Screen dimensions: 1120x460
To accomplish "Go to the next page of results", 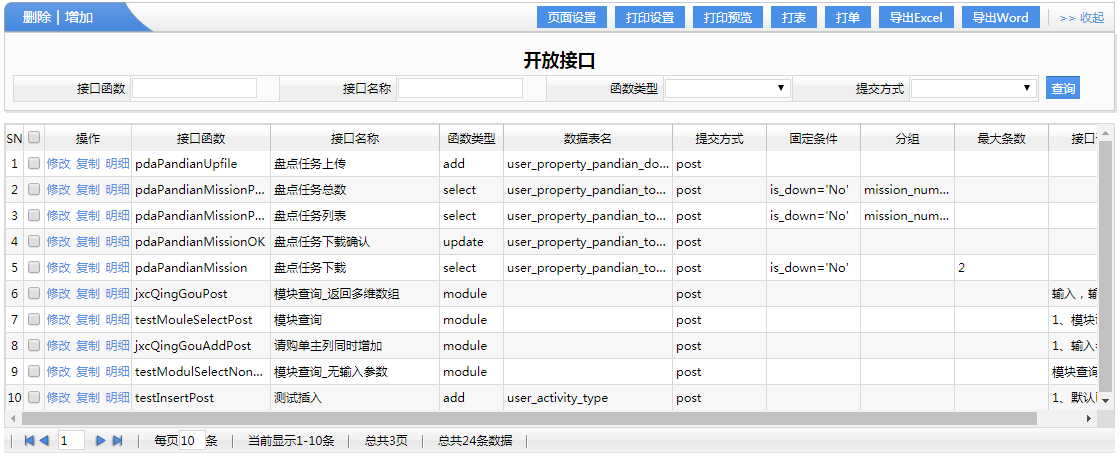I will [101, 441].
